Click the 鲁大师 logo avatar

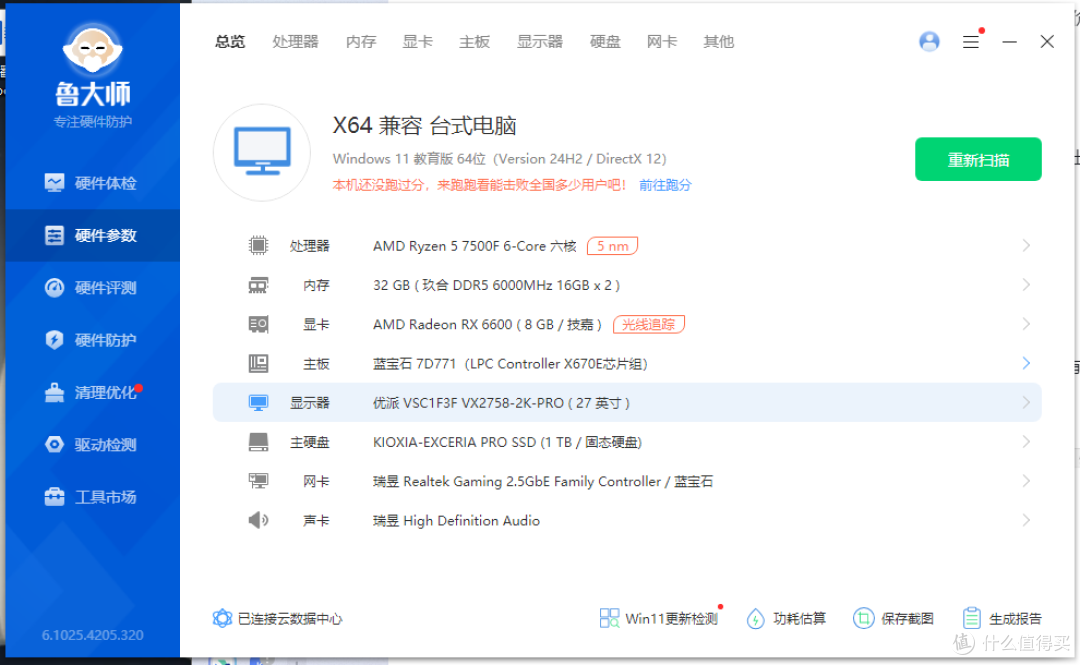[92, 50]
